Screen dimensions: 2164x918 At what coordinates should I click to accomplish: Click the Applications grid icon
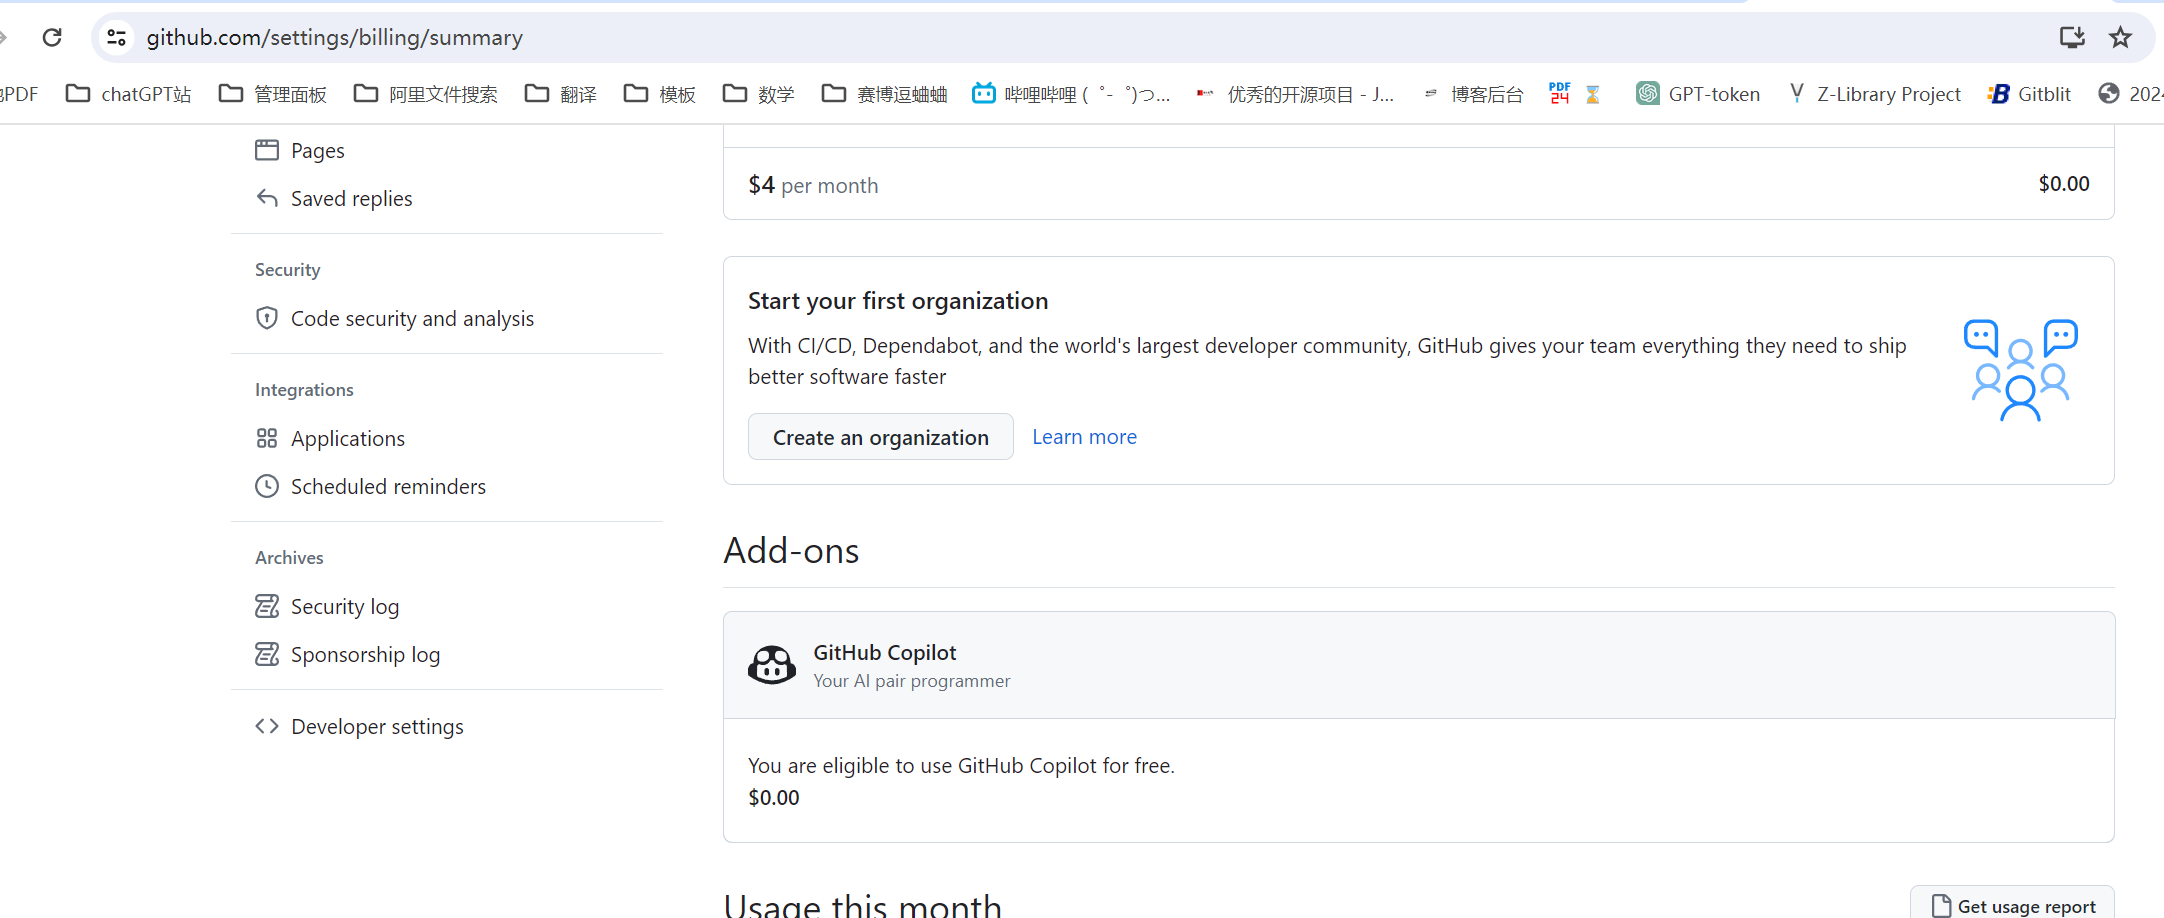pos(267,438)
